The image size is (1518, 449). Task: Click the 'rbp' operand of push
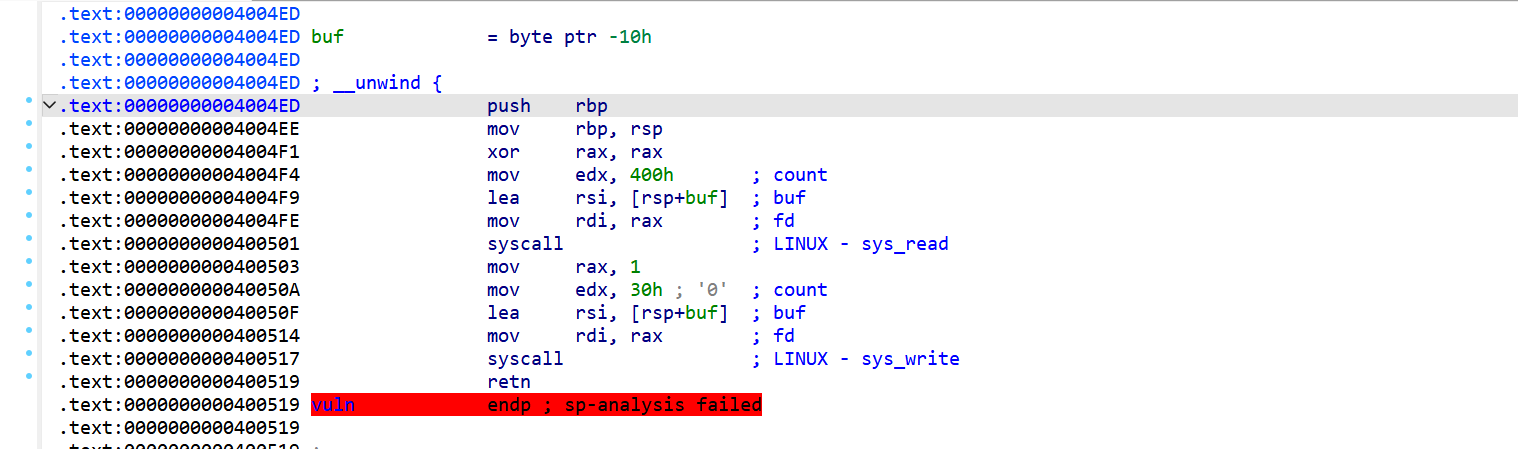[x=592, y=106]
